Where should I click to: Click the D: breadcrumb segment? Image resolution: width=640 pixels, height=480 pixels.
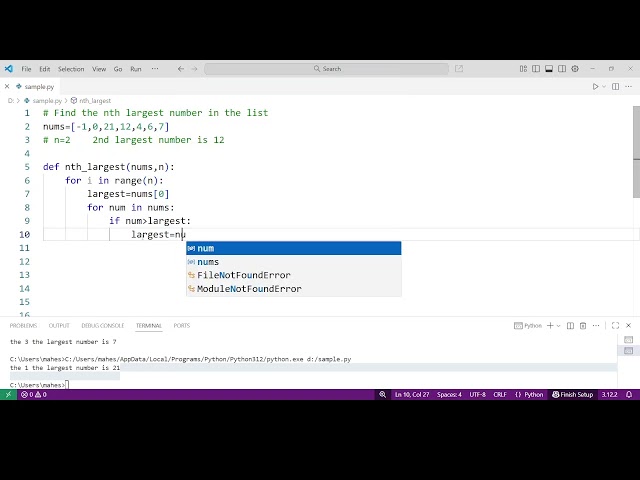[x=11, y=100]
